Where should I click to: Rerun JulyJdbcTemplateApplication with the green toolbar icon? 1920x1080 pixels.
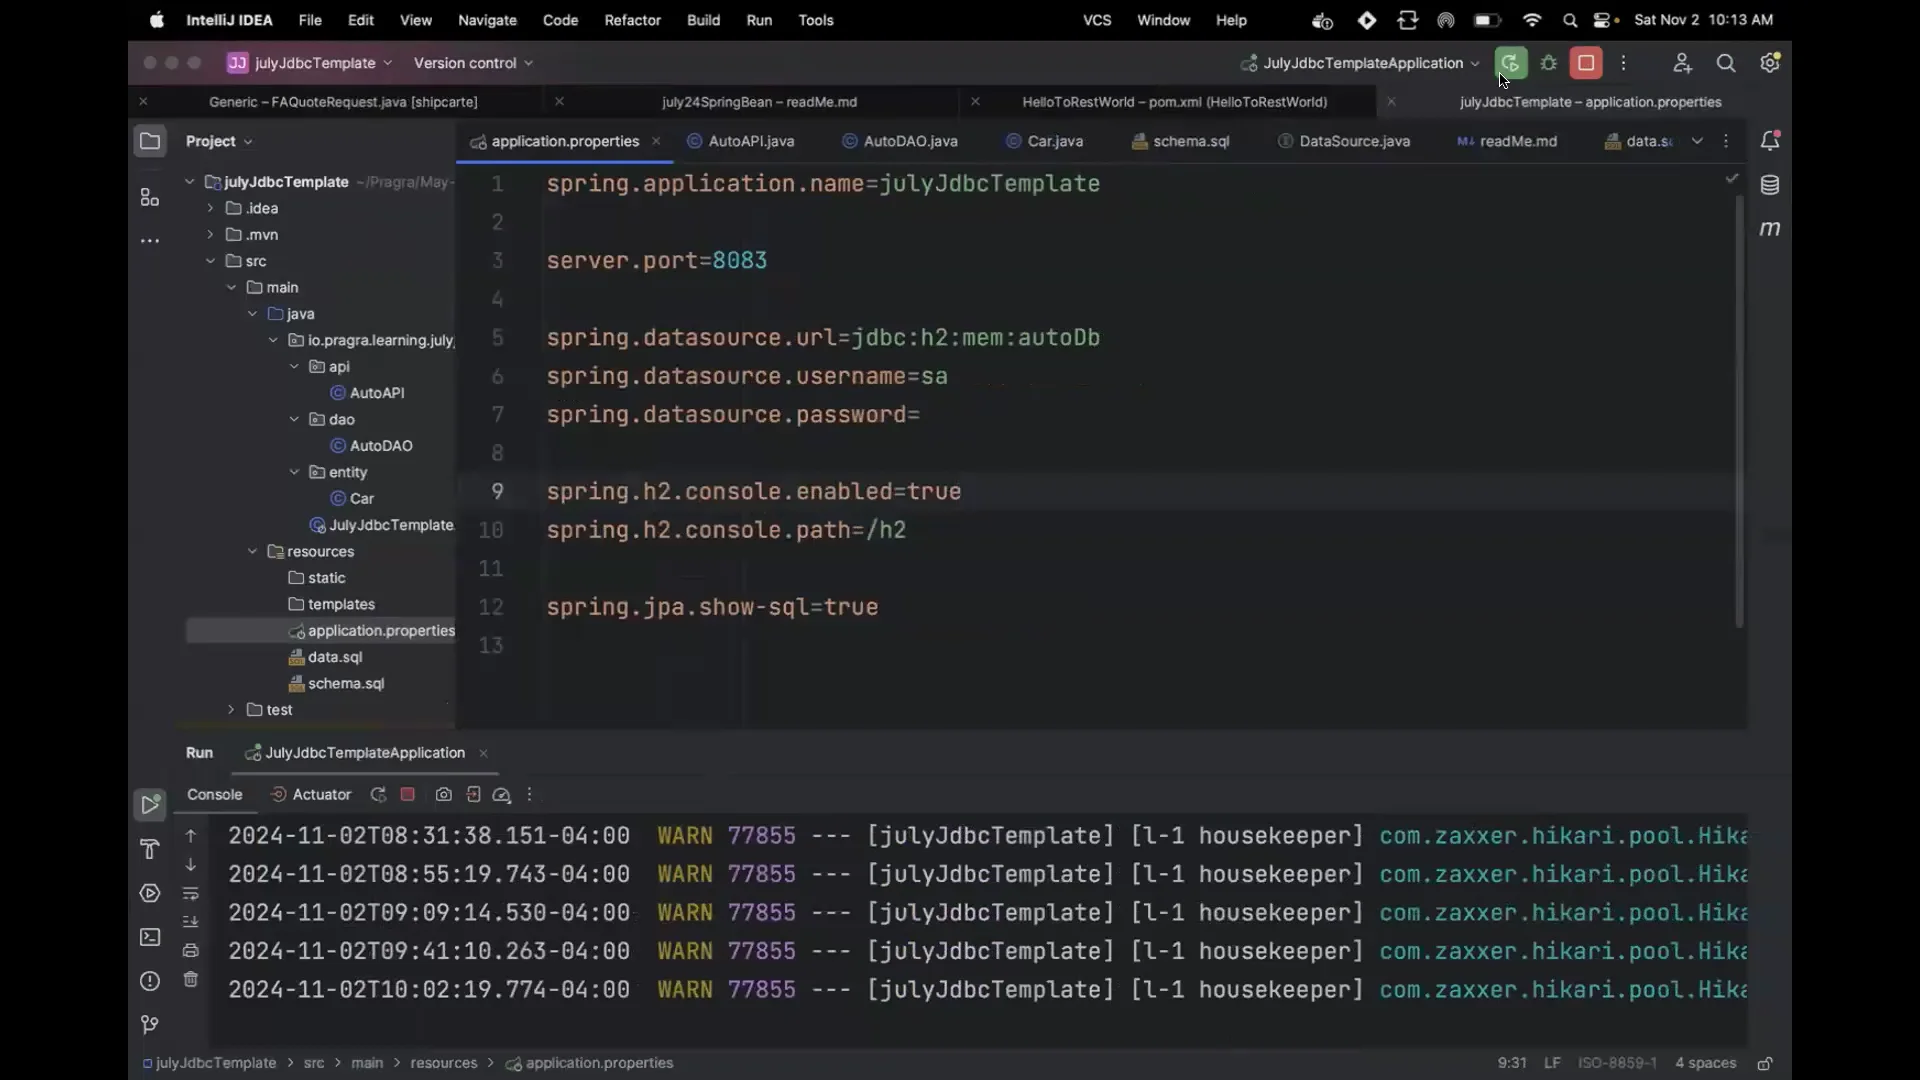pyautogui.click(x=1511, y=63)
